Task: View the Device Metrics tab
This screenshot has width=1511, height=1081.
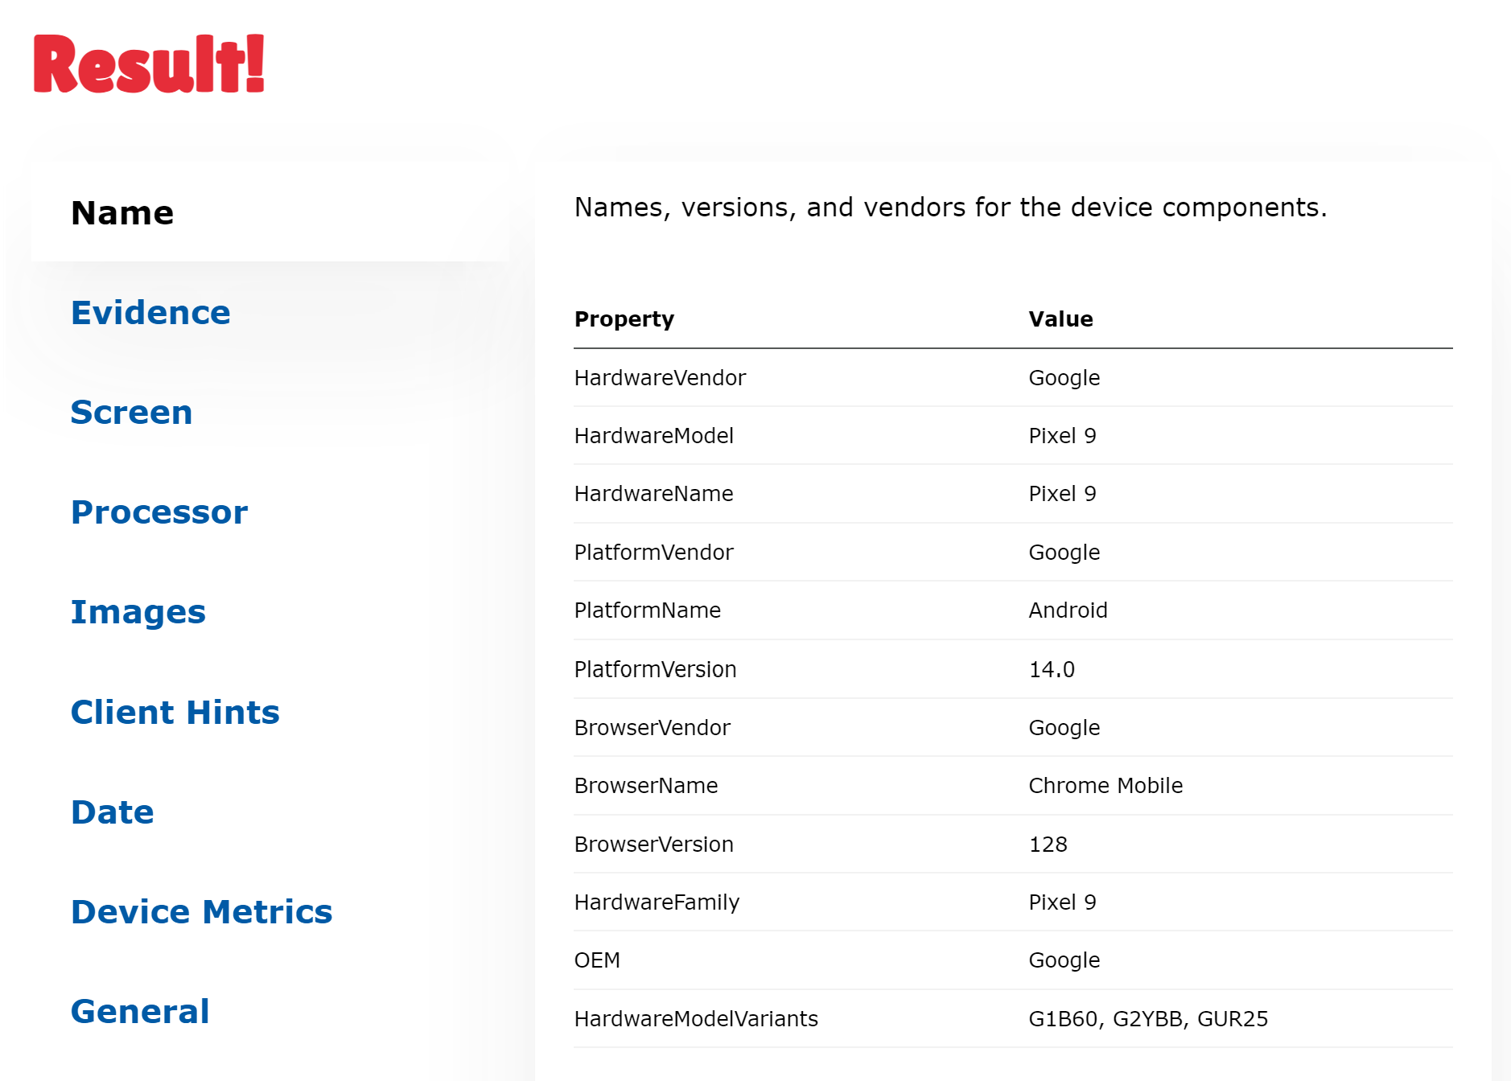Action: 201,912
